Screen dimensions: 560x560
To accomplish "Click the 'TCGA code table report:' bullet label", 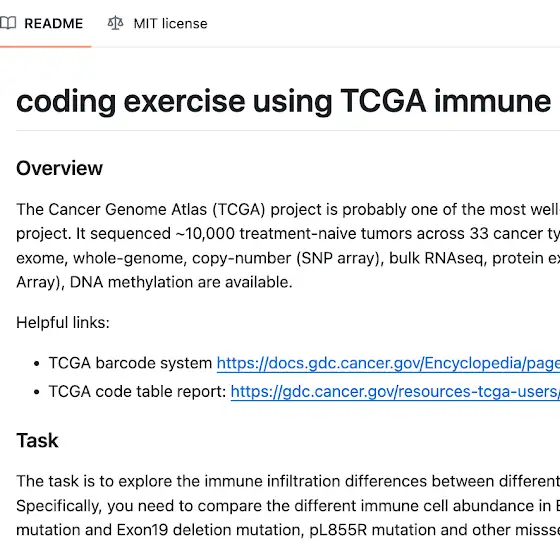I will [x=138, y=392].
